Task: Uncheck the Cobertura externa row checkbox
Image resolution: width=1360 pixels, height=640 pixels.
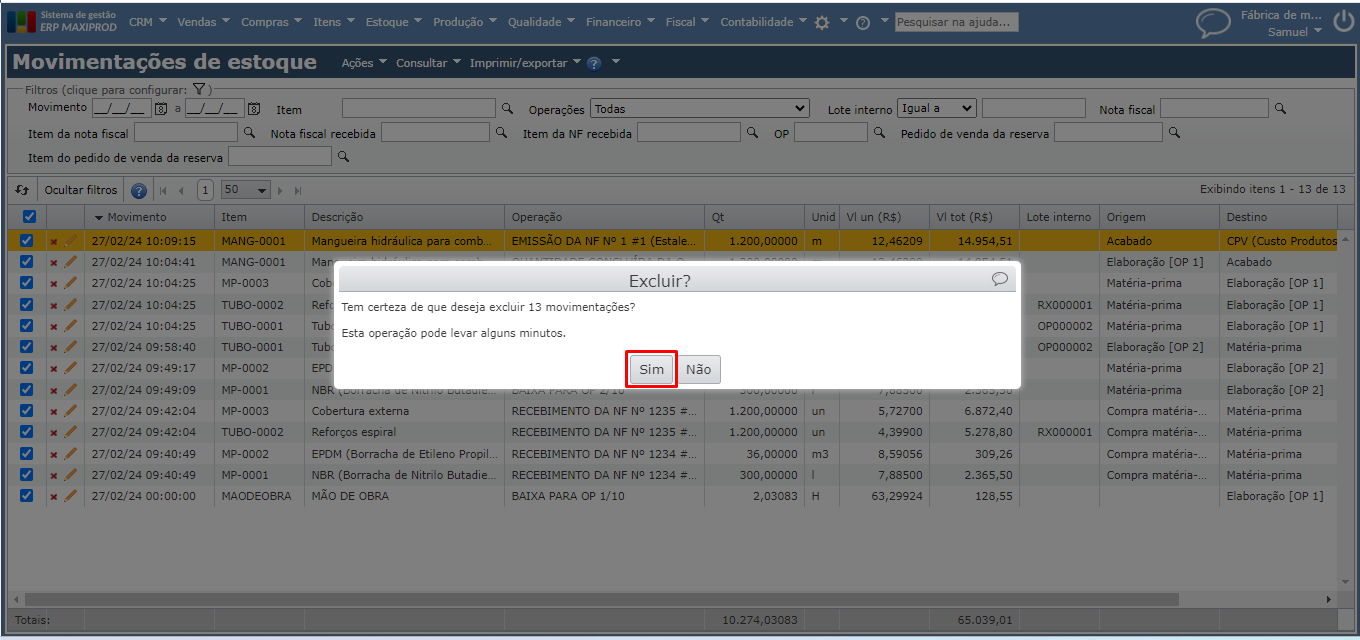Action: point(27,411)
